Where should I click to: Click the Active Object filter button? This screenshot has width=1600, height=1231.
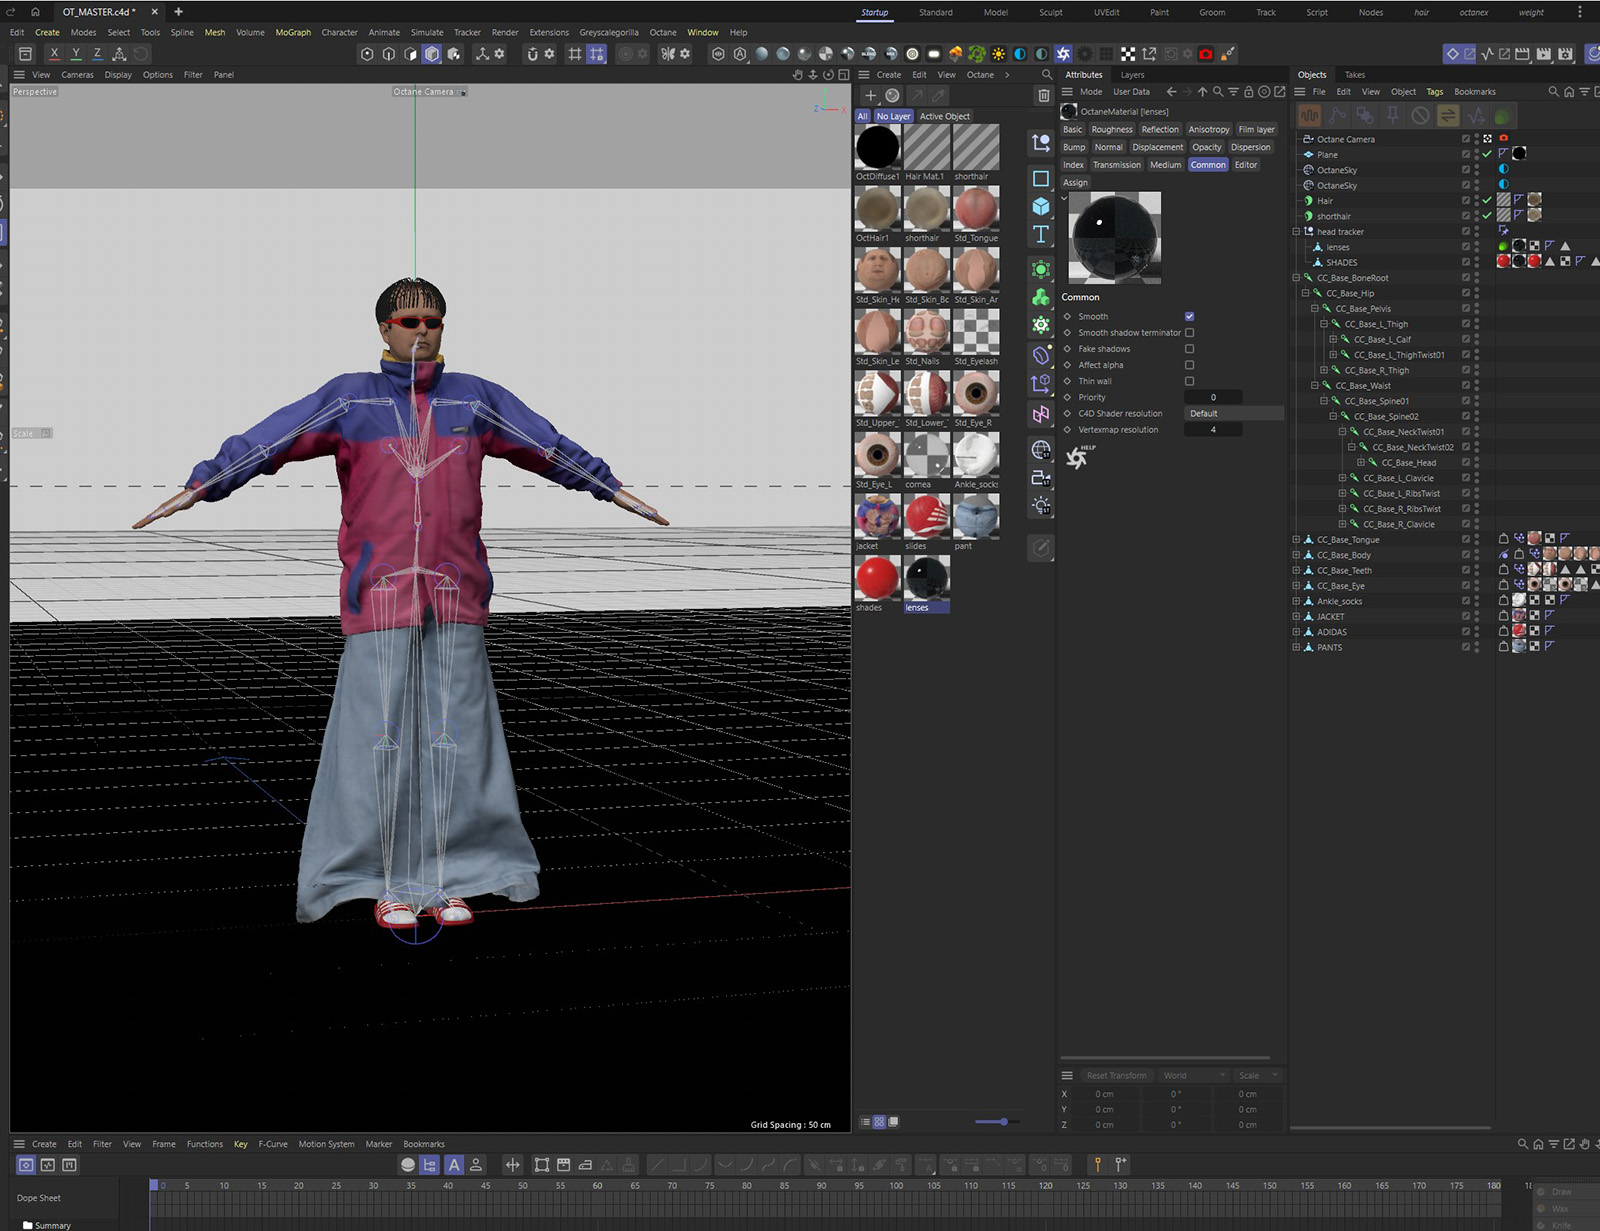(x=945, y=116)
